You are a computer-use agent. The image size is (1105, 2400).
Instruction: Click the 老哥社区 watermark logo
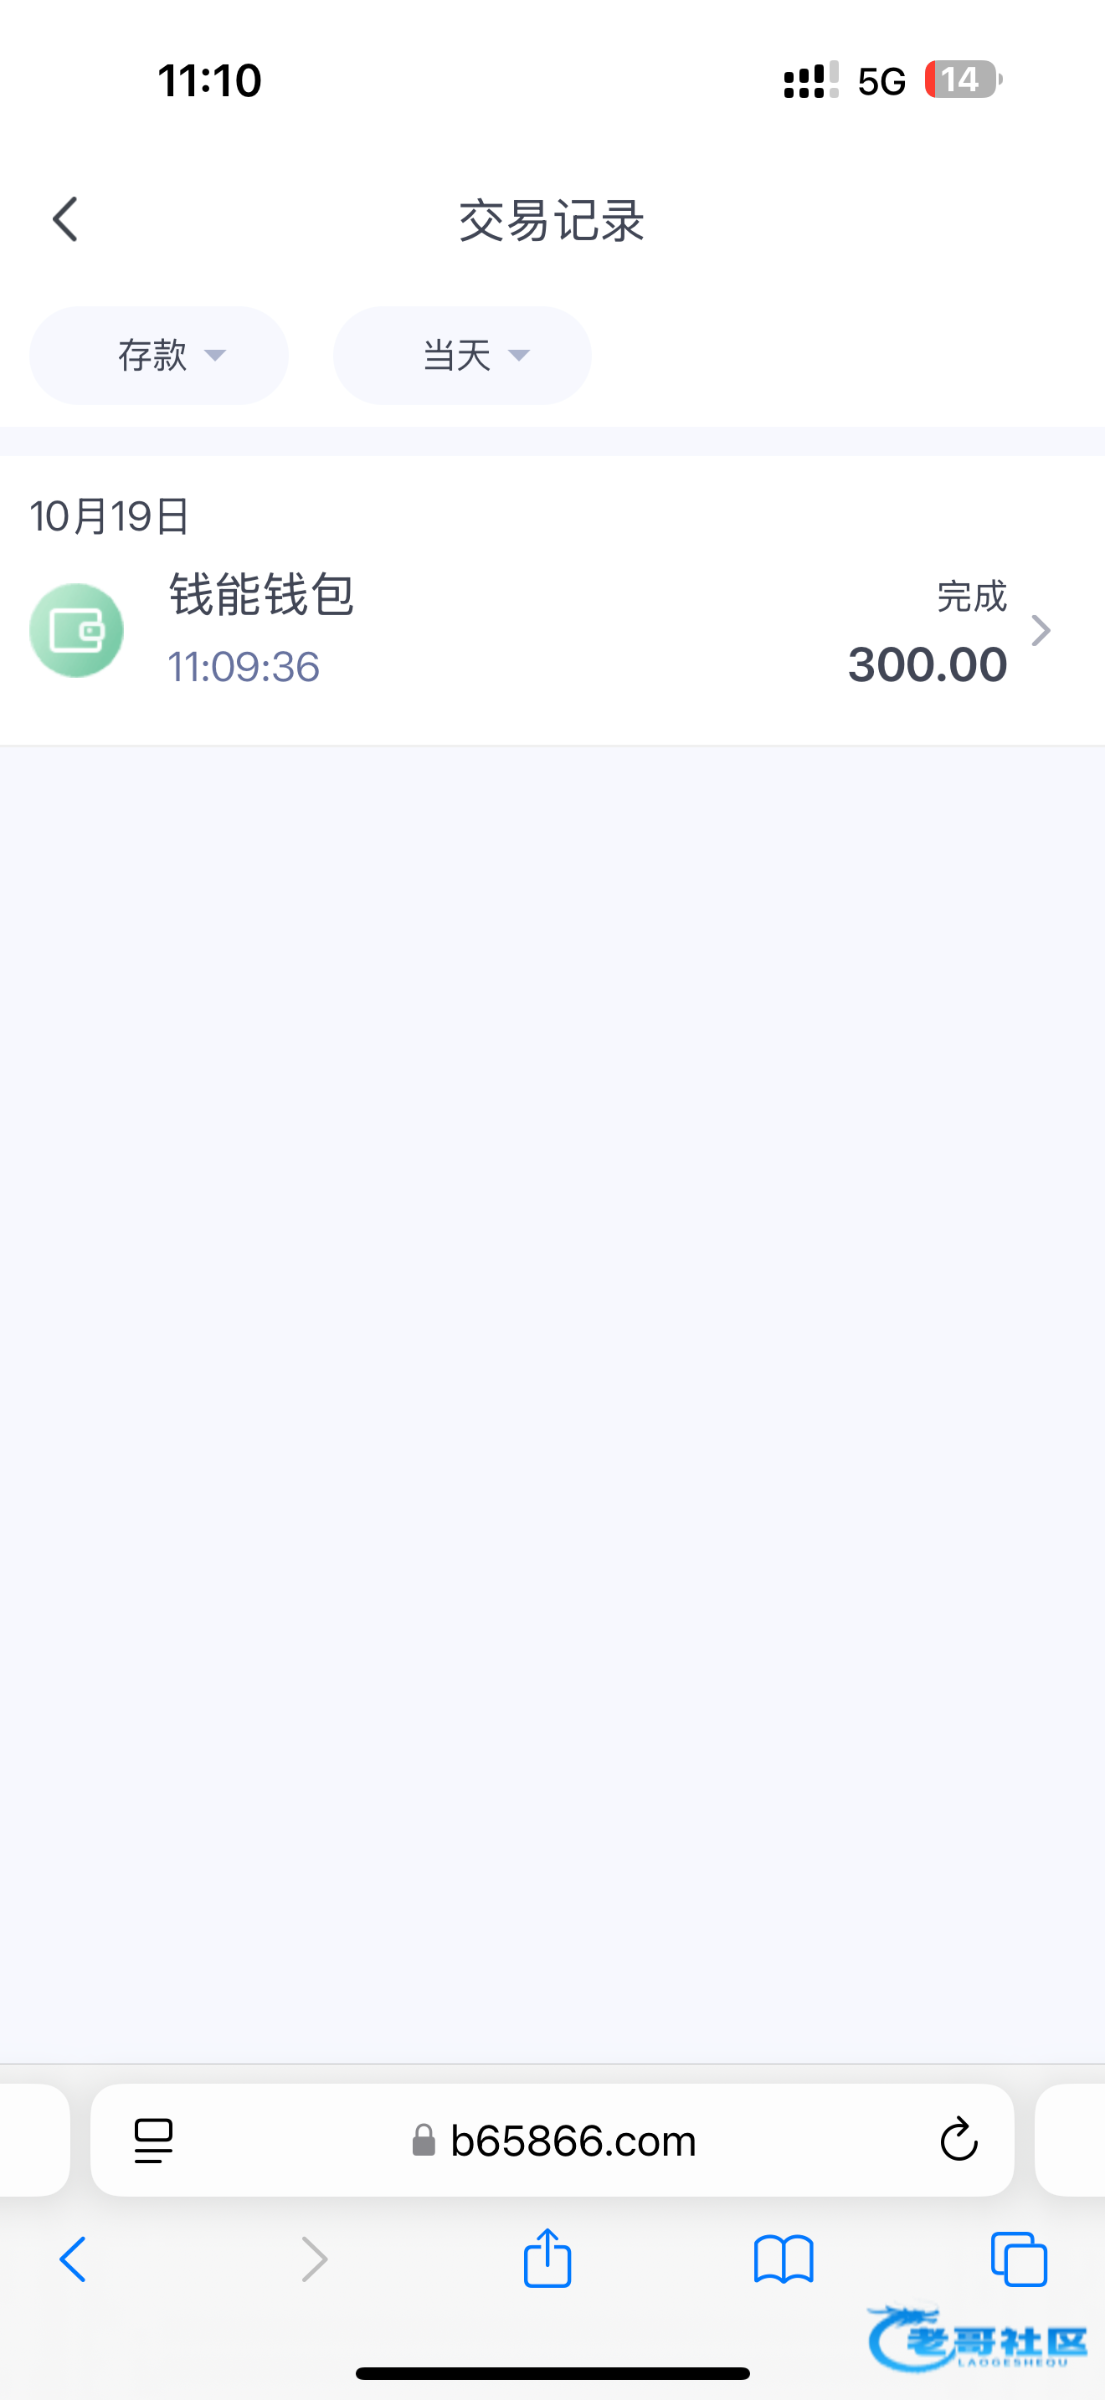[x=977, y=2340]
